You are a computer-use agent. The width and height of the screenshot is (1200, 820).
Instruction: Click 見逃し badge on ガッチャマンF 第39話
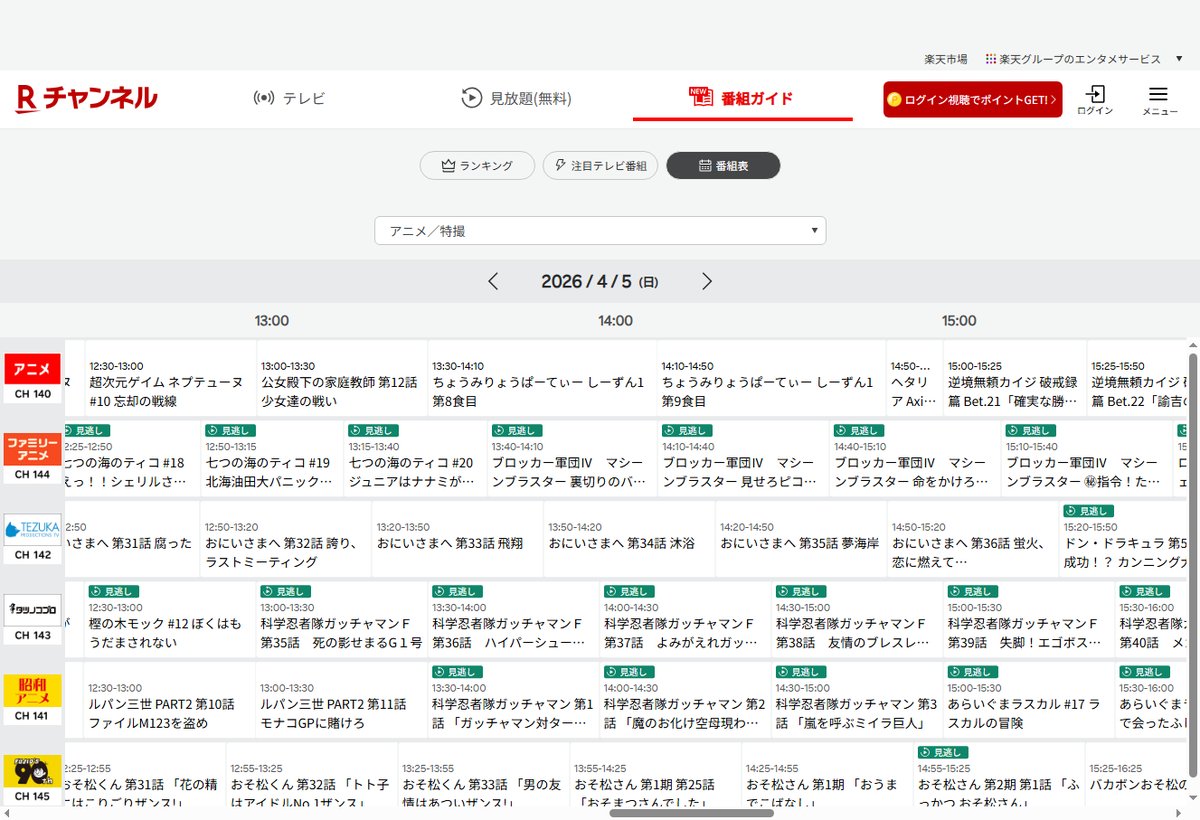973,591
